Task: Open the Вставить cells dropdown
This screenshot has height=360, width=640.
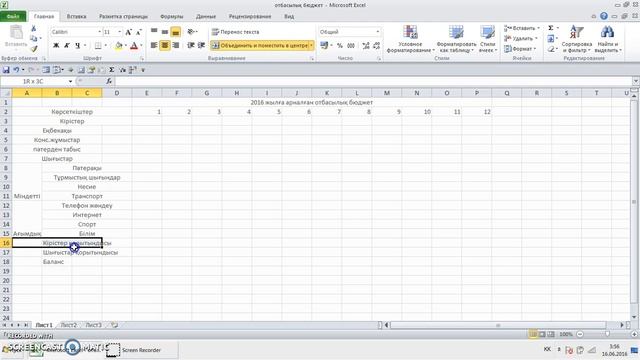Action: tap(522, 28)
